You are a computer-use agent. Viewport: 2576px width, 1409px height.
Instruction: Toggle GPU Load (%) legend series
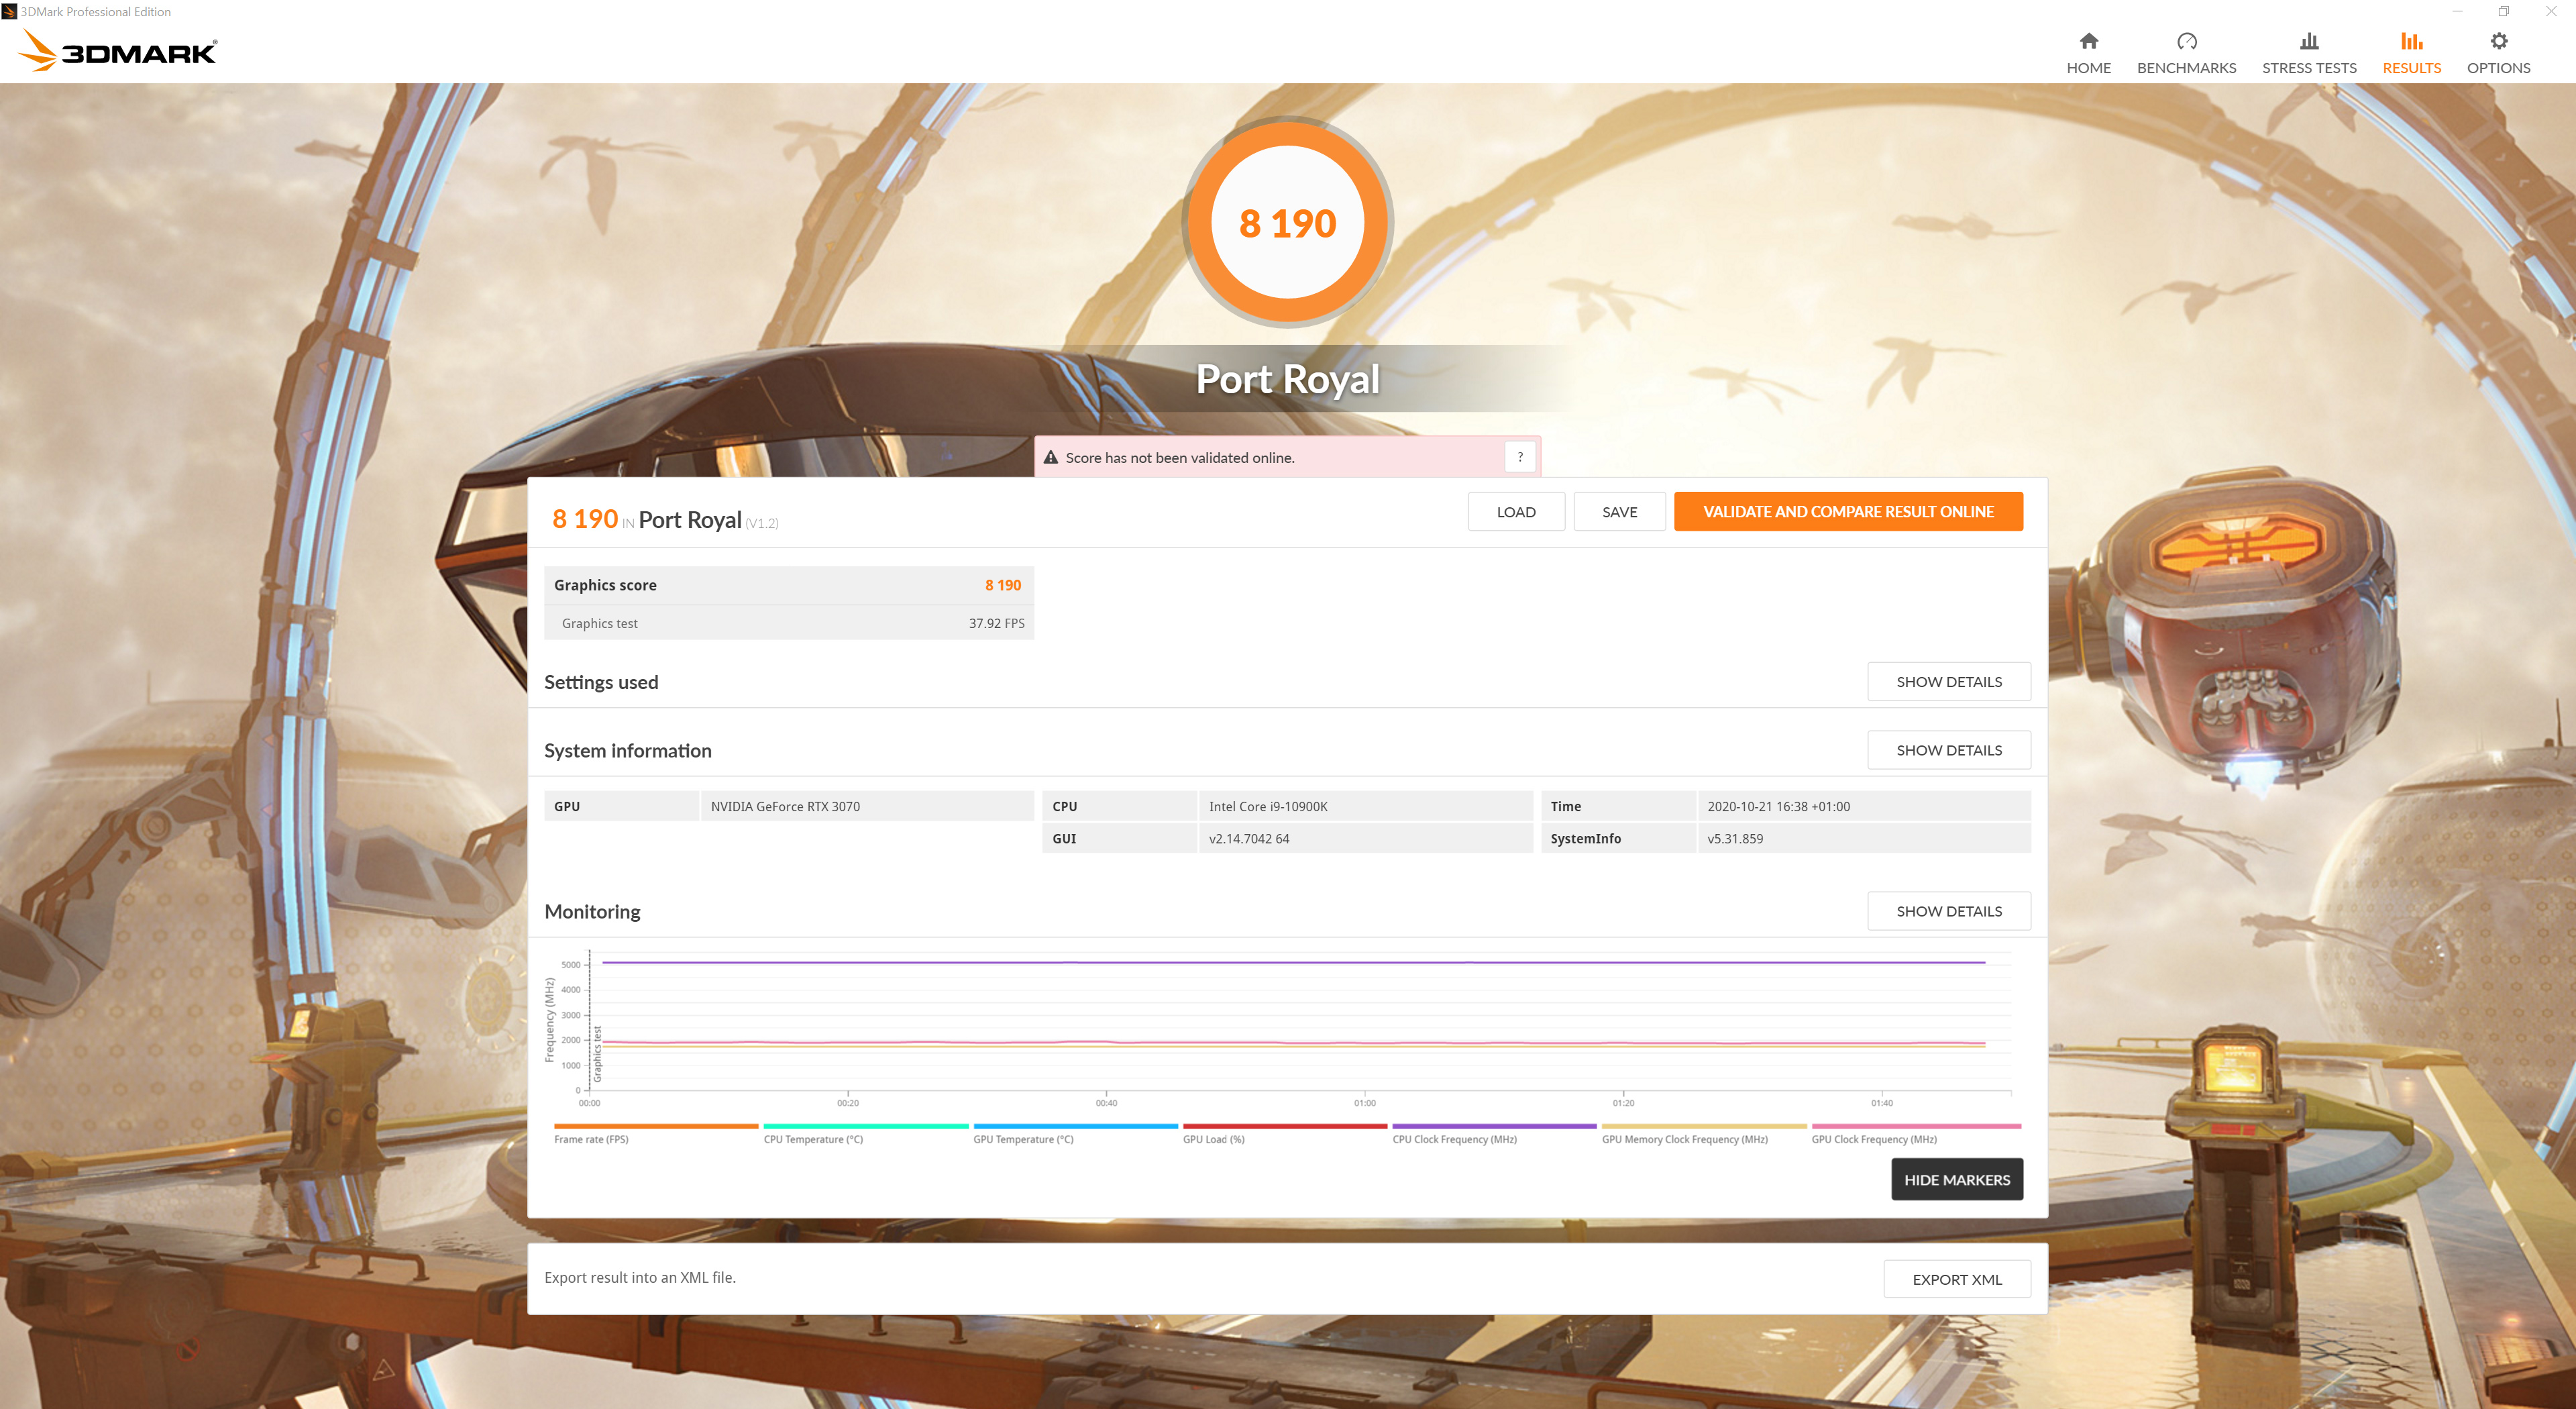(x=1213, y=1139)
